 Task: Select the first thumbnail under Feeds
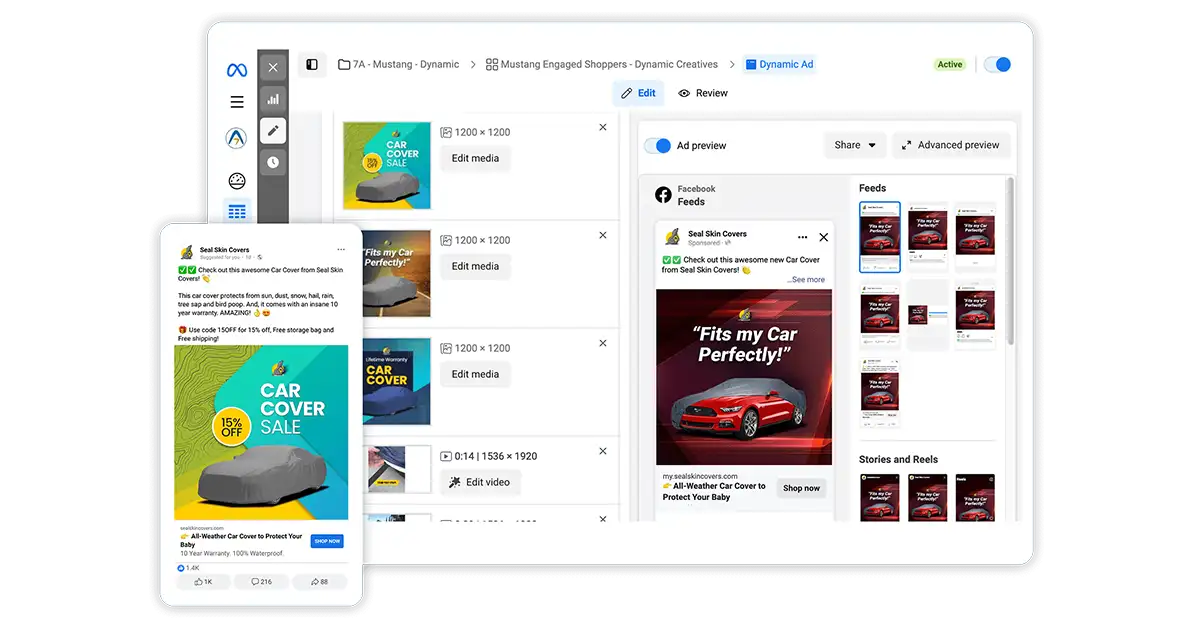(879, 237)
